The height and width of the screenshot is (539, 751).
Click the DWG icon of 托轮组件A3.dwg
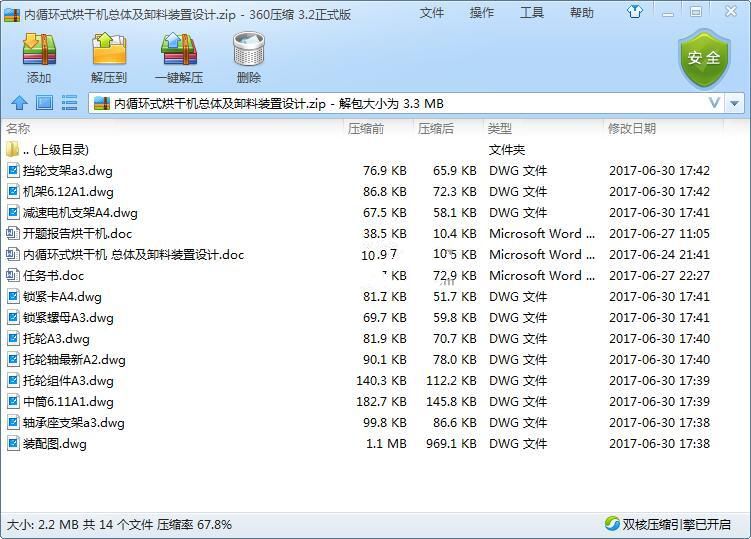tap(13, 381)
